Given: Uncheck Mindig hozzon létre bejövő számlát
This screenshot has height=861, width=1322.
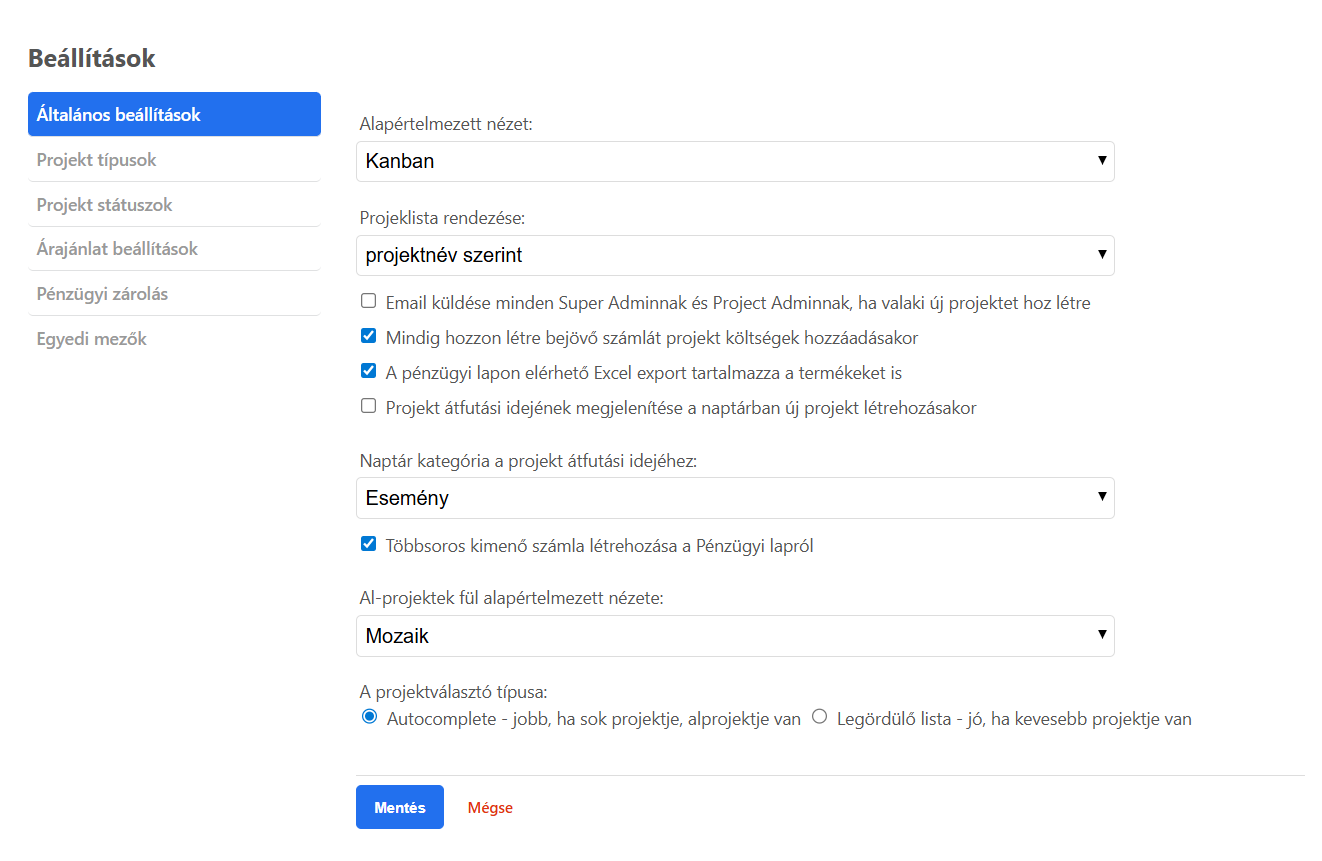Looking at the screenshot, I should (x=369, y=336).
